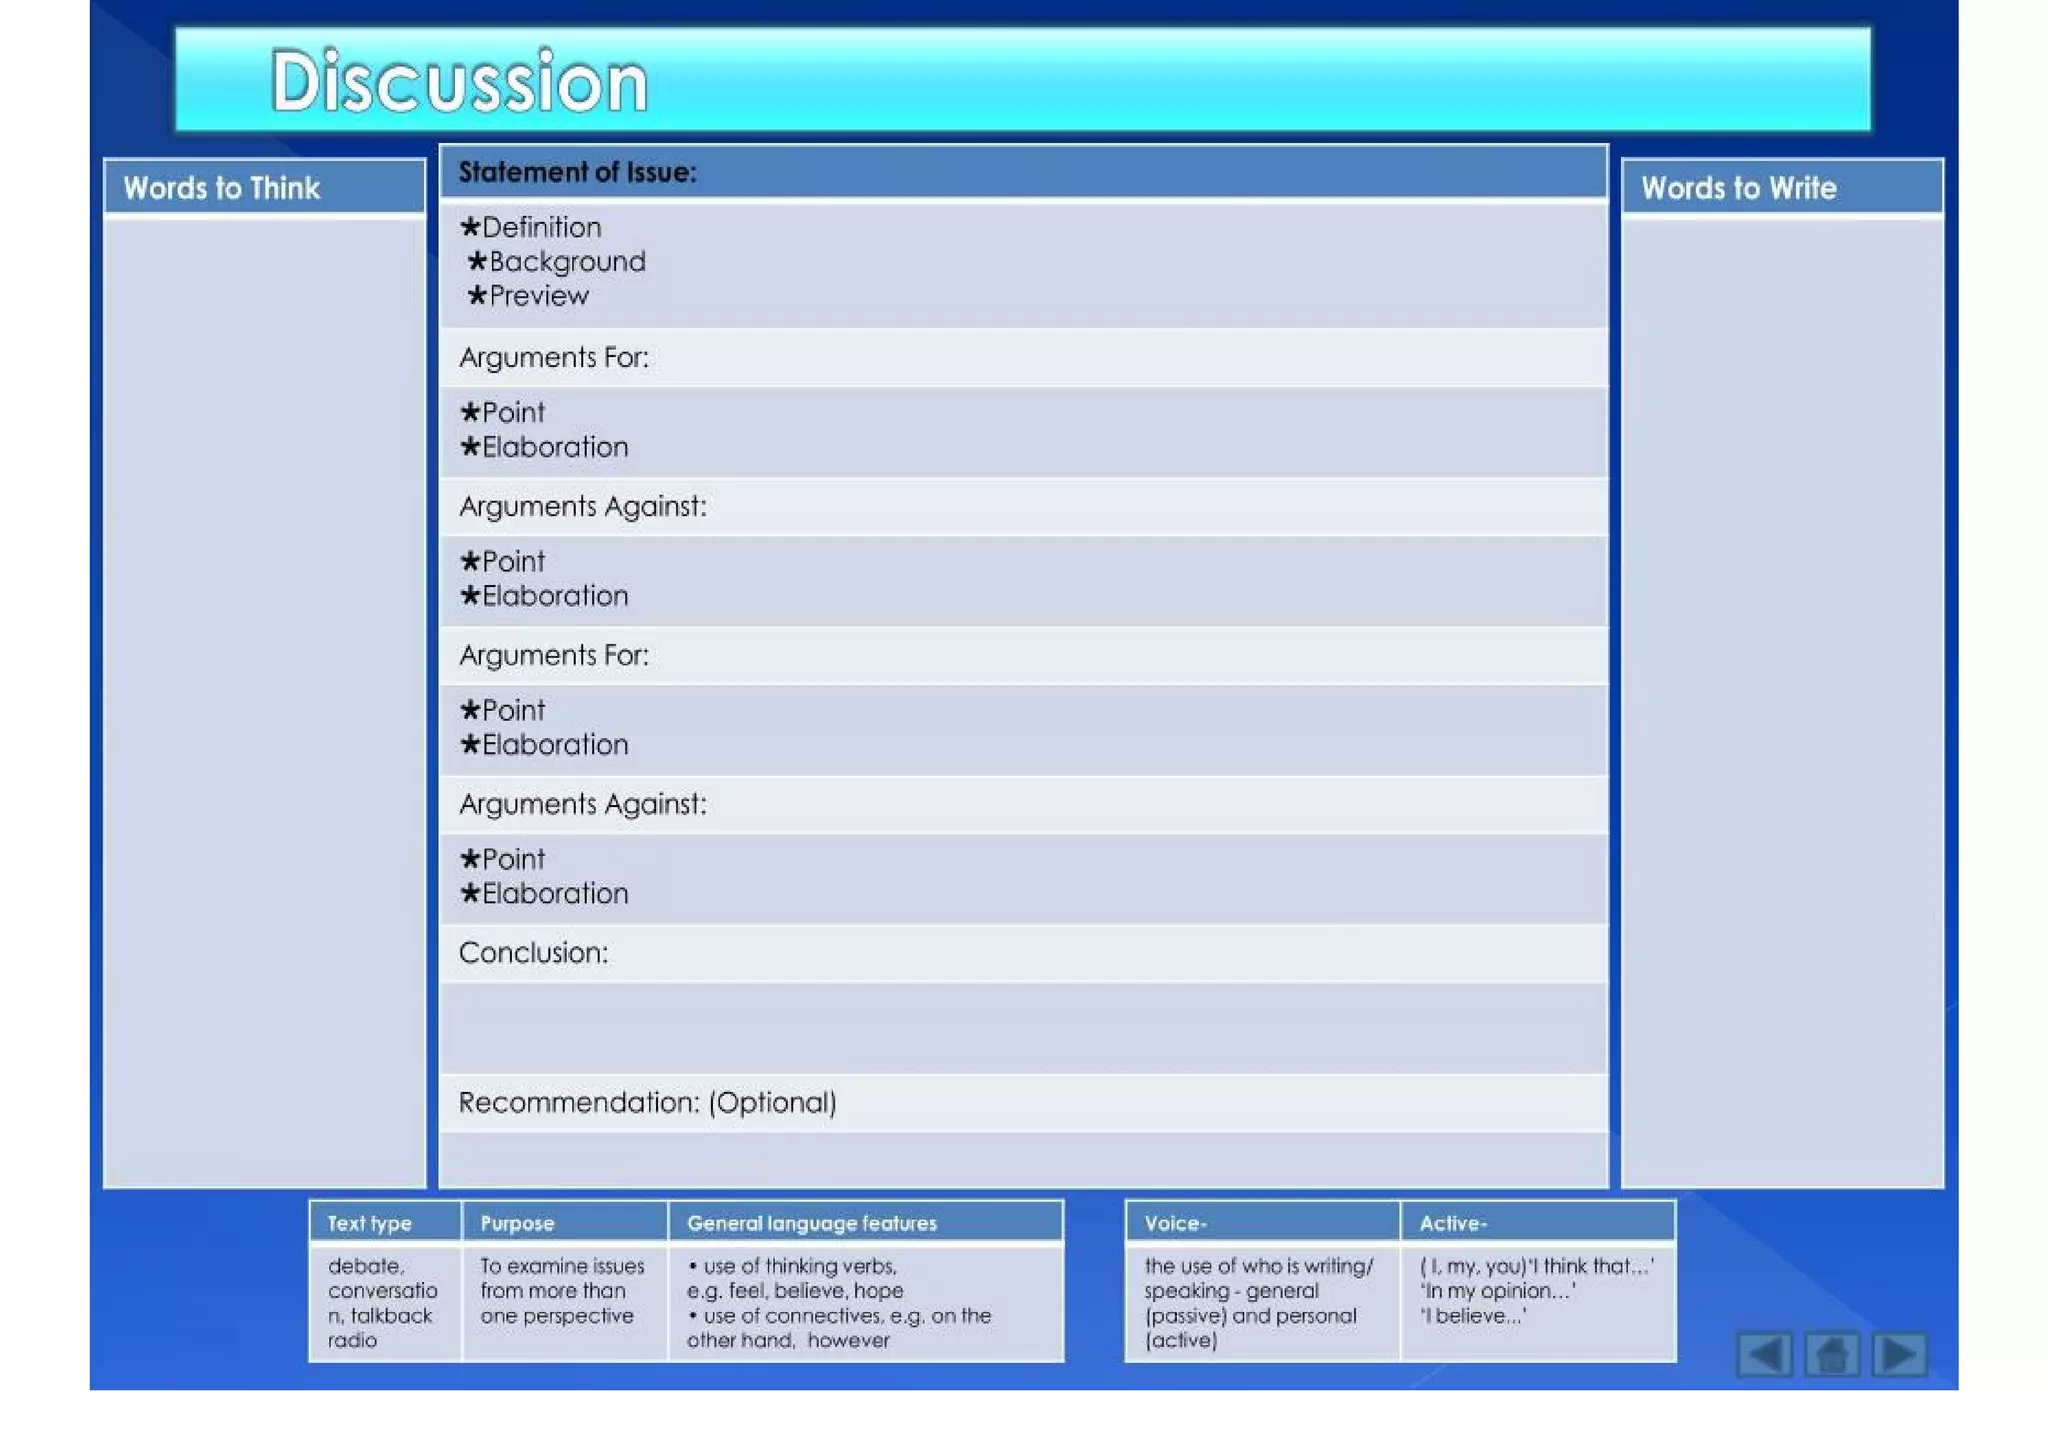This screenshot has height=1447, width=2048.
Task: Advance with the next slide arrow
Action: [1900, 1354]
